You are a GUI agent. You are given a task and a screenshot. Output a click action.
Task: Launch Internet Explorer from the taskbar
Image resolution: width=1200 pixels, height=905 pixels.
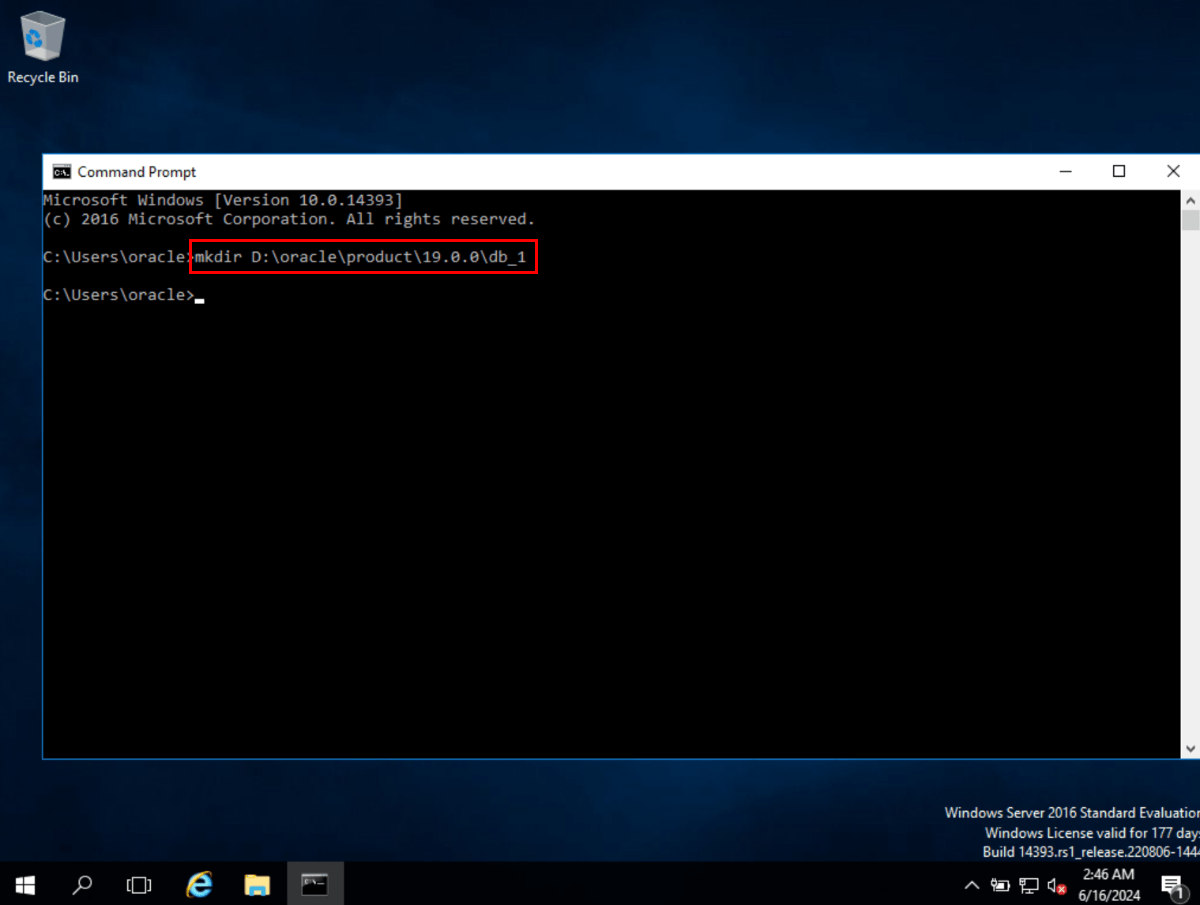(x=198, y=884)
